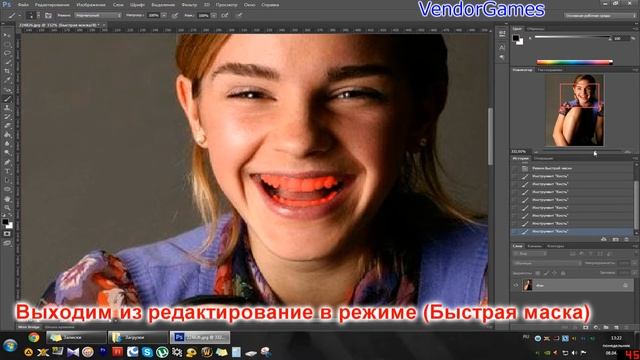Open the layer blend mode dropdown
Screen dimensions: 640x360
tap(547, 263)
